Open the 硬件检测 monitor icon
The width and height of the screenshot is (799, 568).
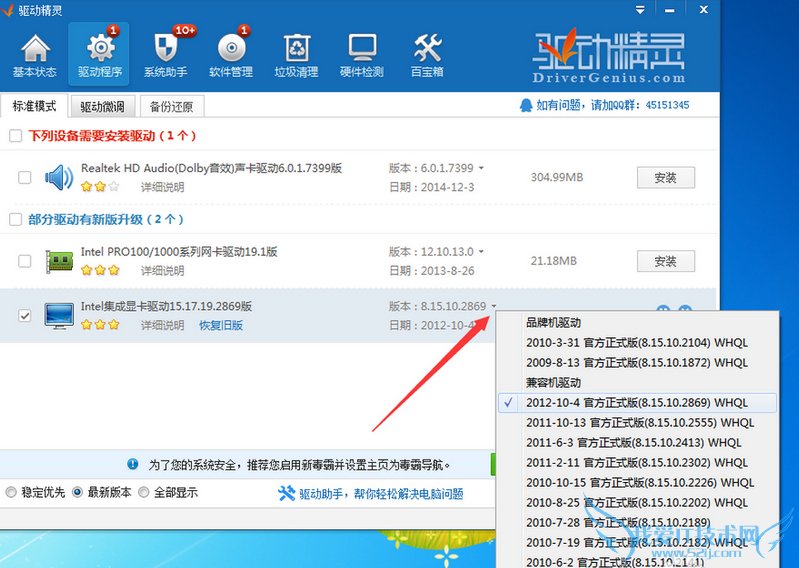[362, 48]
